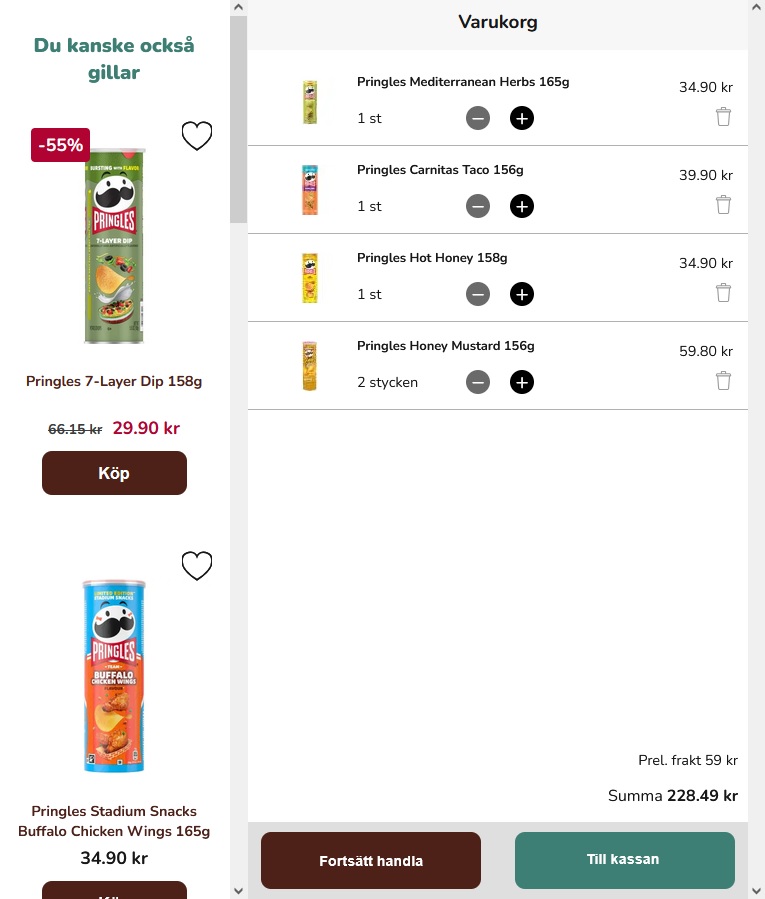Click up arrow of cart scrollbar
Viewport: 765px width, 899px height.
point(756,7)
